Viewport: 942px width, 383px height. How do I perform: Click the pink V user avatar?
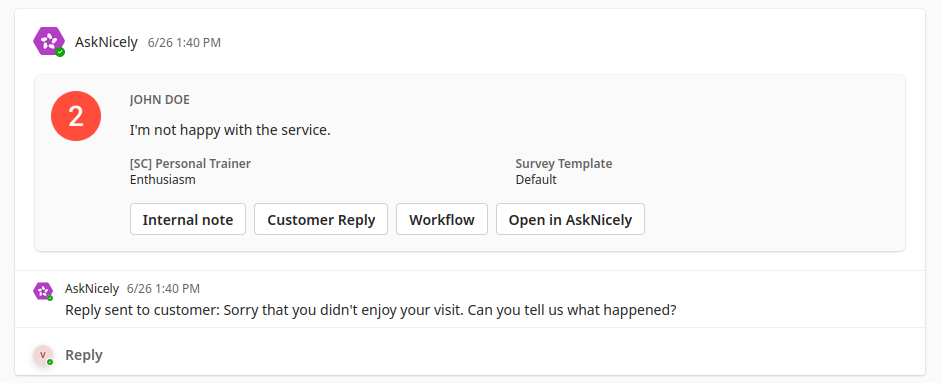pos(43,355)
